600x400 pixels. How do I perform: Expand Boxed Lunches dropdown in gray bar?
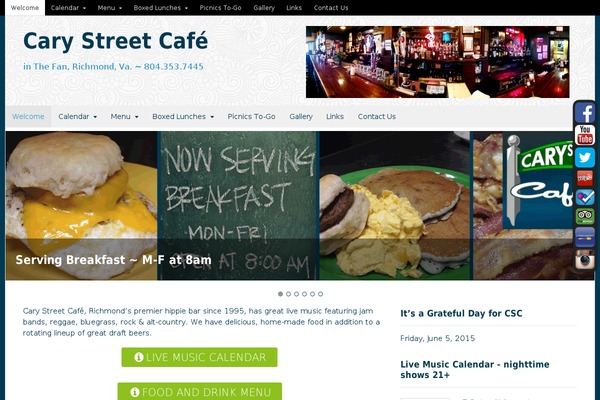click(183, 116)
